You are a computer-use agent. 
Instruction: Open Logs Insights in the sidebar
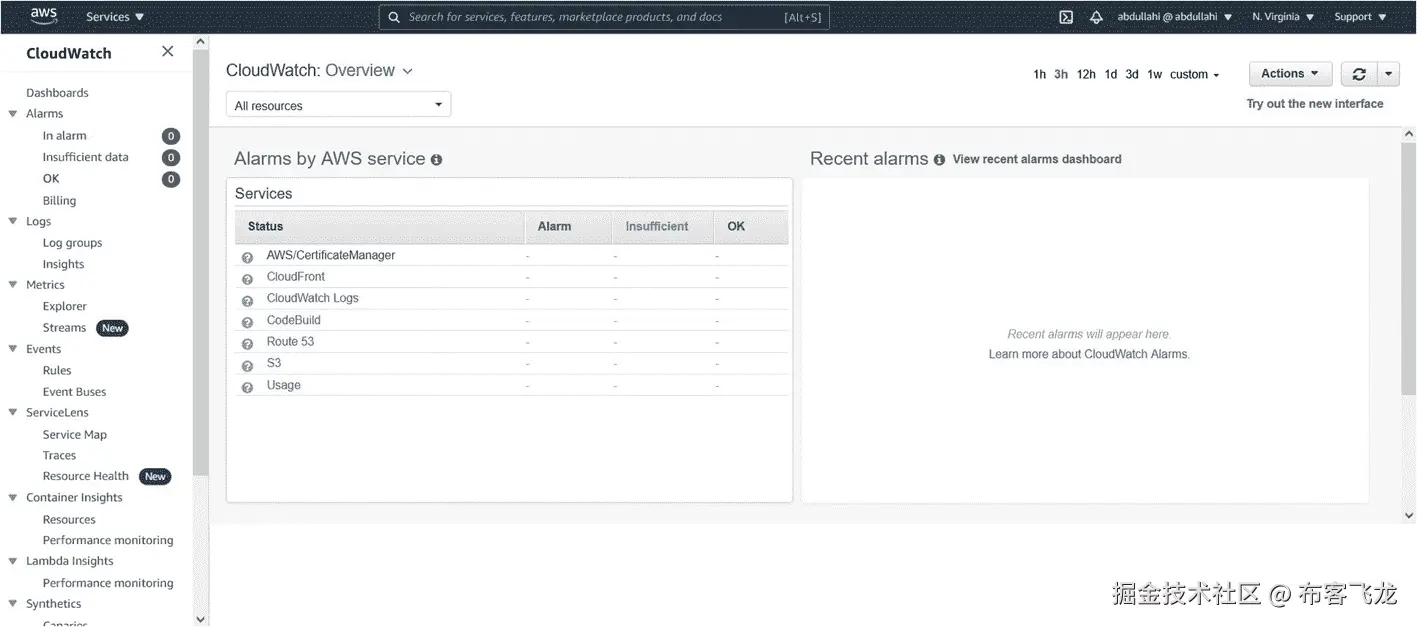click(x=63, y=264)
